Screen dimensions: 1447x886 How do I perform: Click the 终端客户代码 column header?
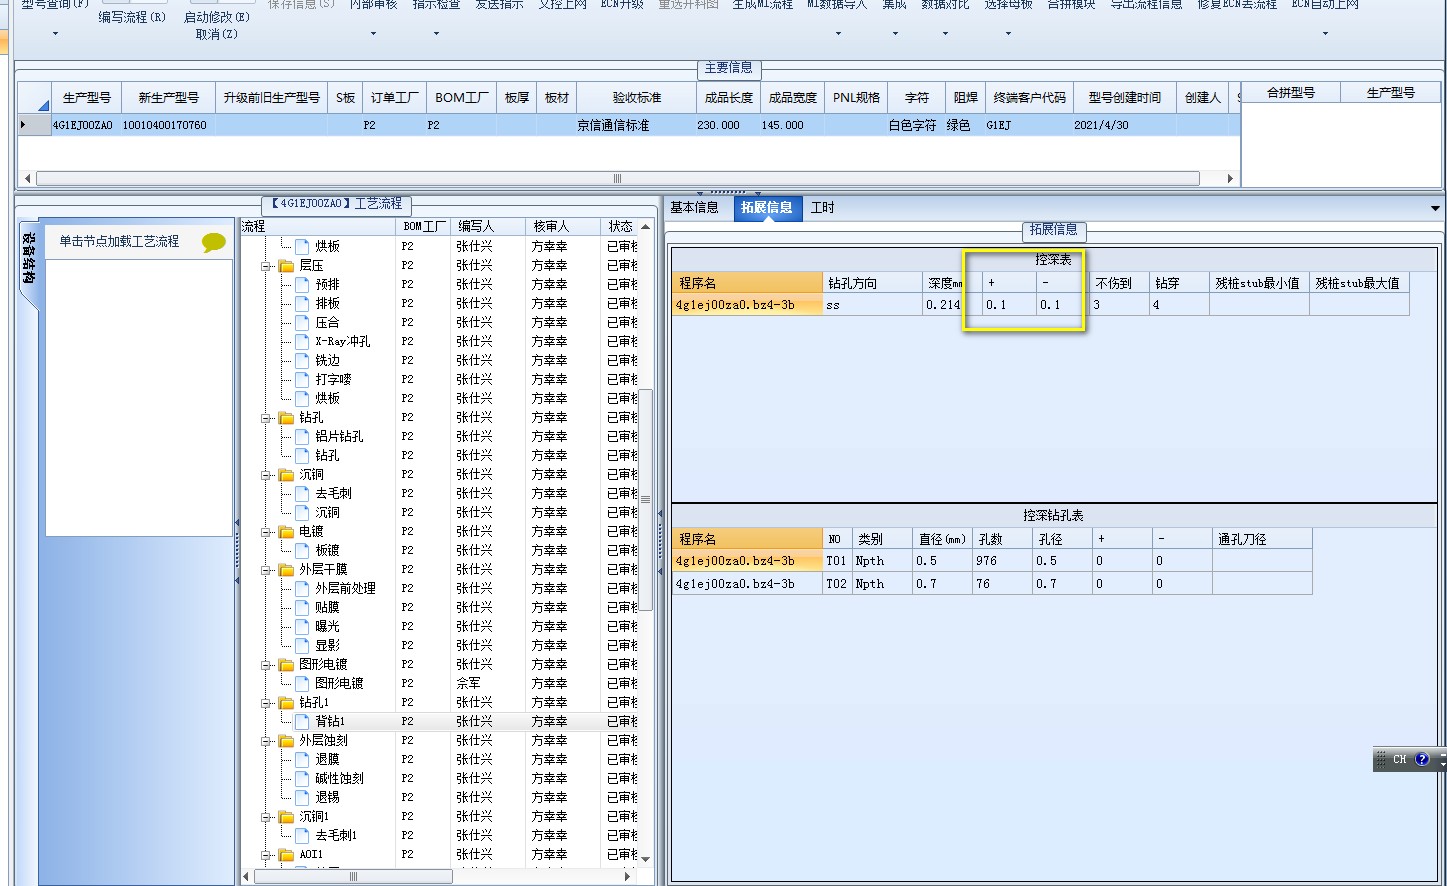click(1029, 98)
